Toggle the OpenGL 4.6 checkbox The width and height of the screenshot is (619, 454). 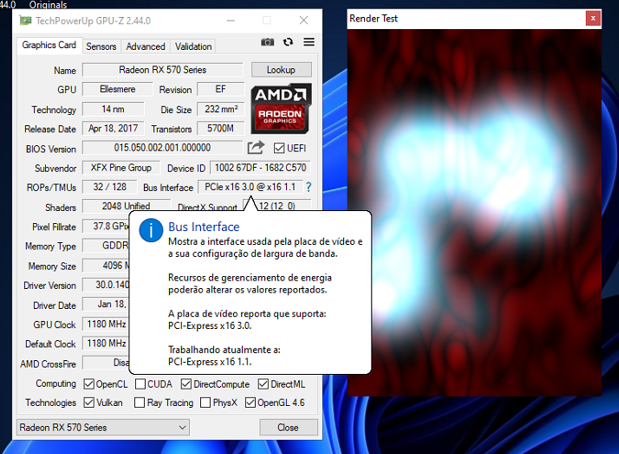point(250,403)
